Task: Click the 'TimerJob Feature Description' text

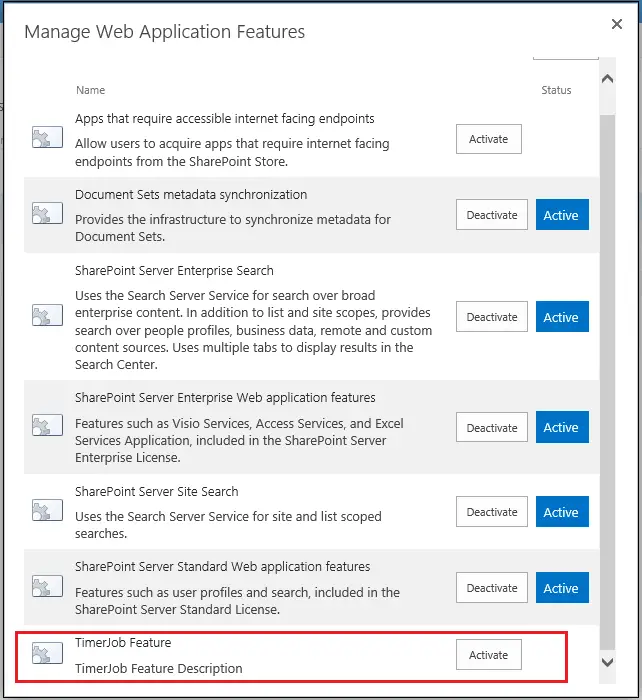Action: 159,668
